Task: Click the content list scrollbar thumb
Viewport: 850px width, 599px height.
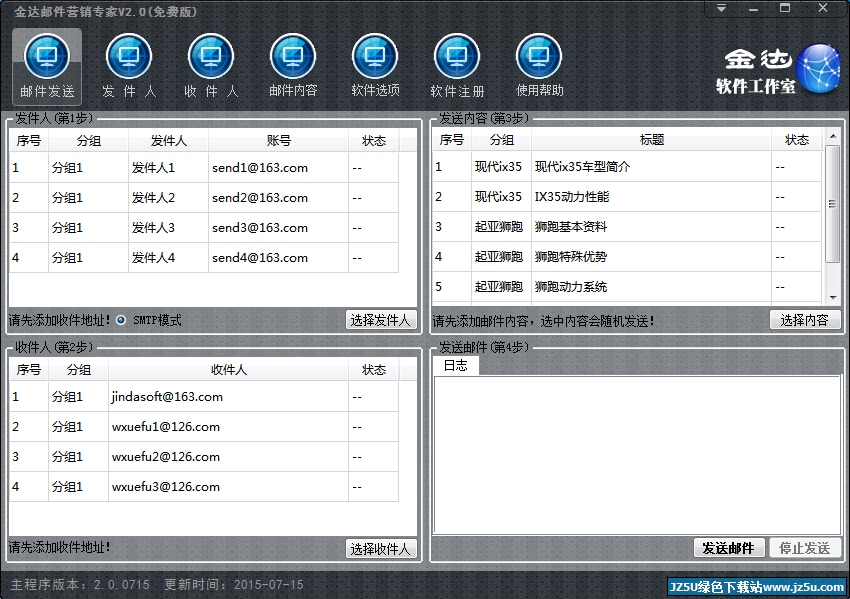Action: coord(833,203)
